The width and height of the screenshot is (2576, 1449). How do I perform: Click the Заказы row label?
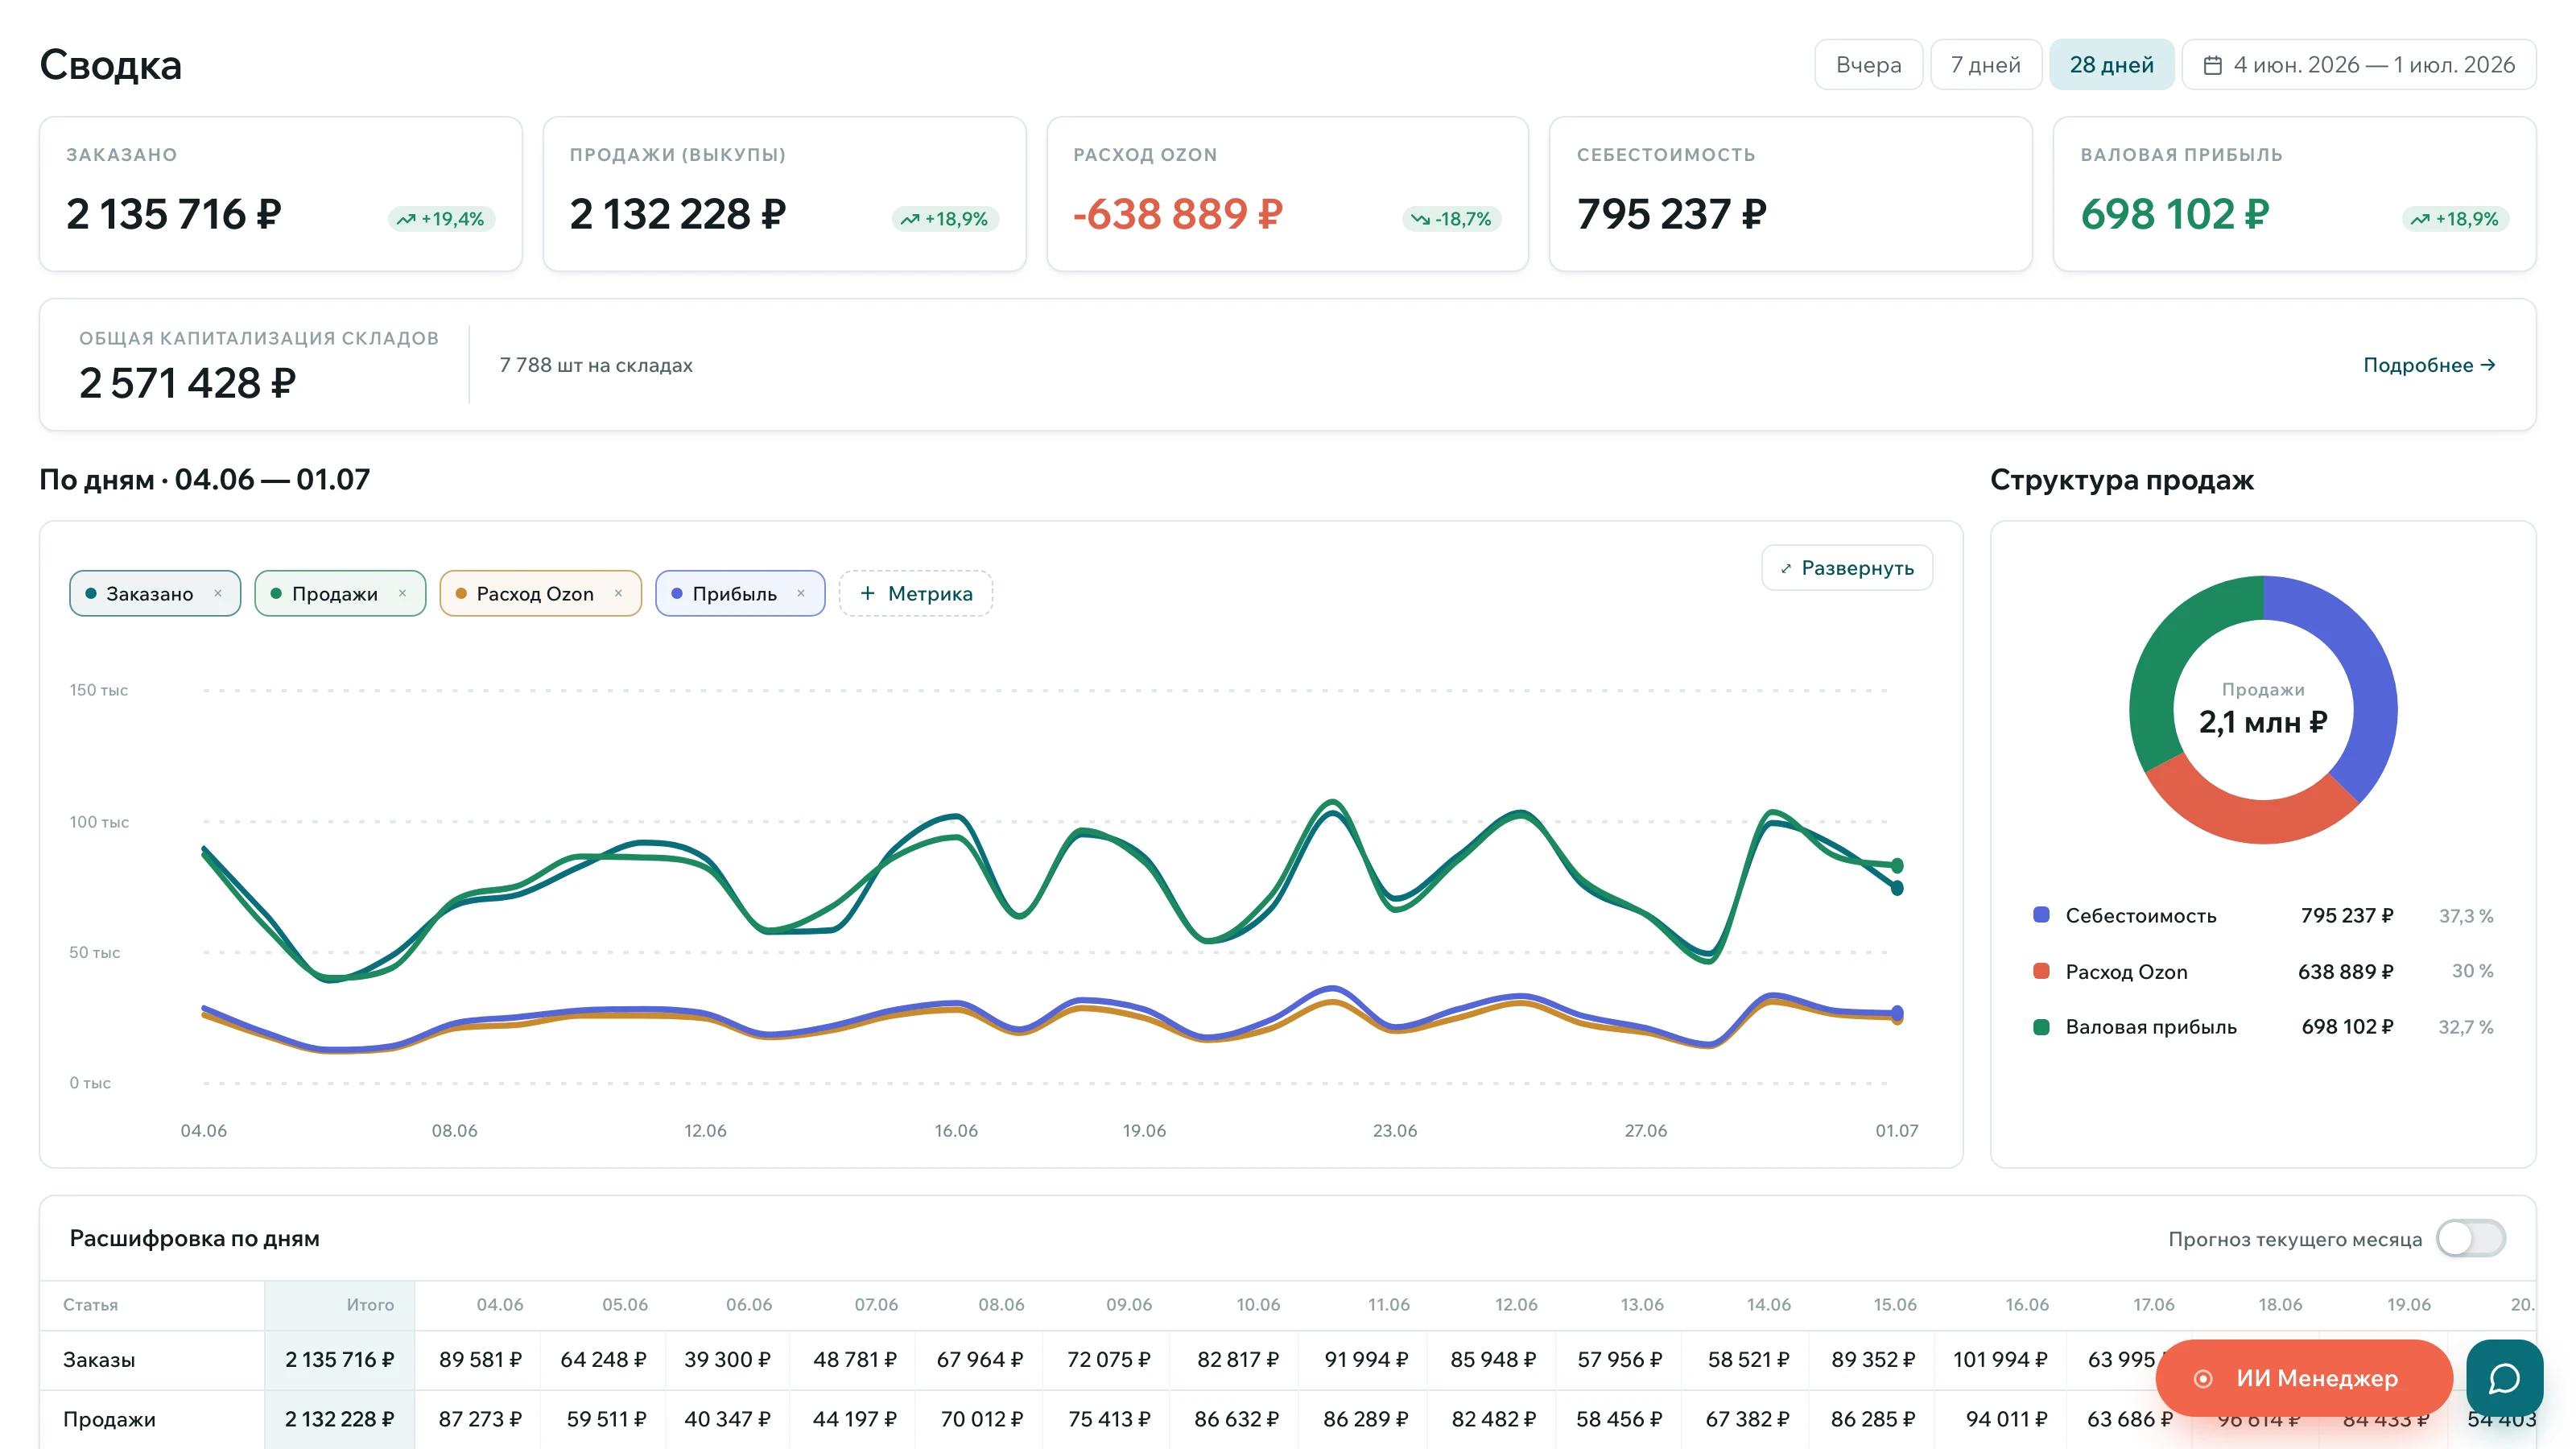pos(99,1359)
